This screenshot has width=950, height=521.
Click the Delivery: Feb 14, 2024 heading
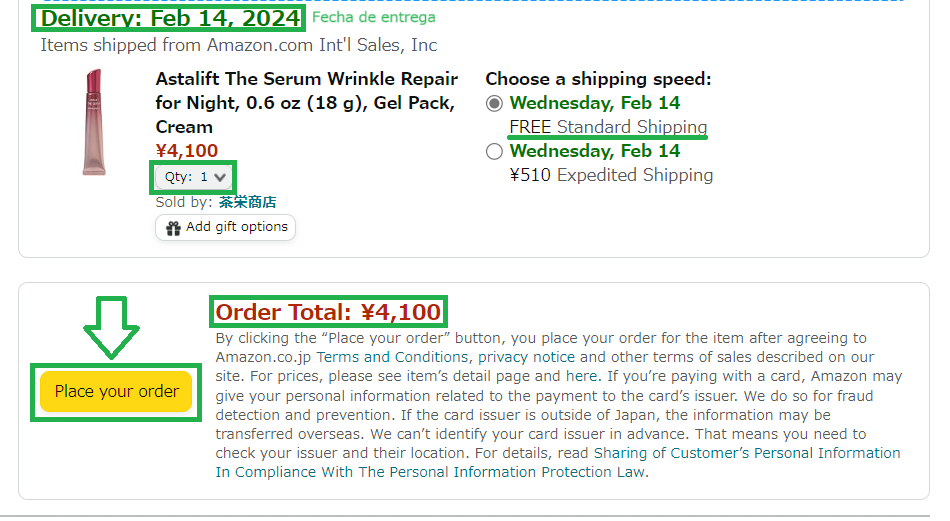(170, 18)
